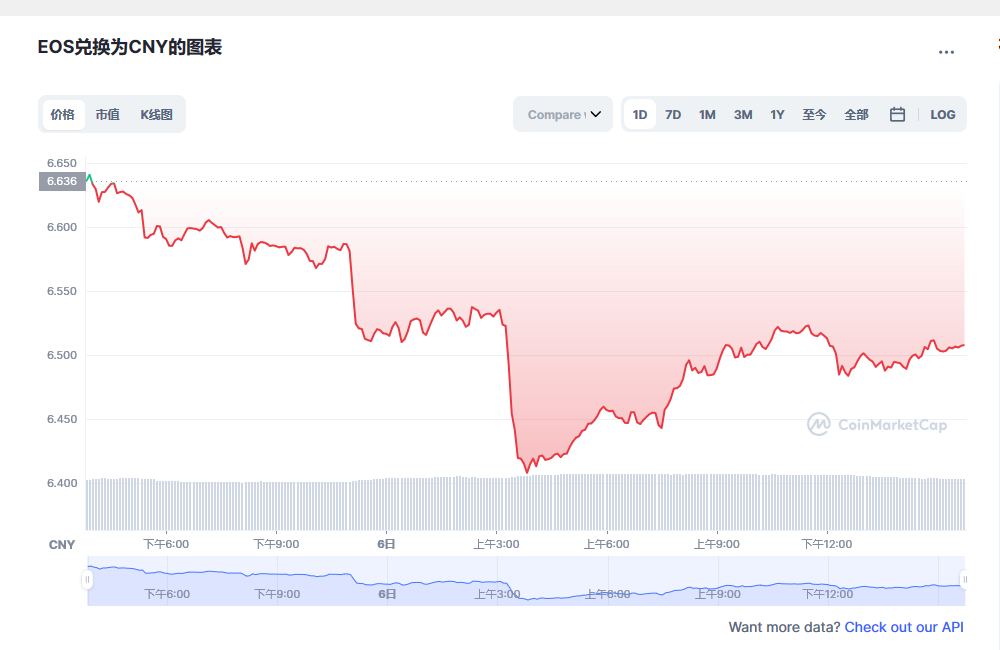Switch to the K线图 candlestick tab

point(156,115)
